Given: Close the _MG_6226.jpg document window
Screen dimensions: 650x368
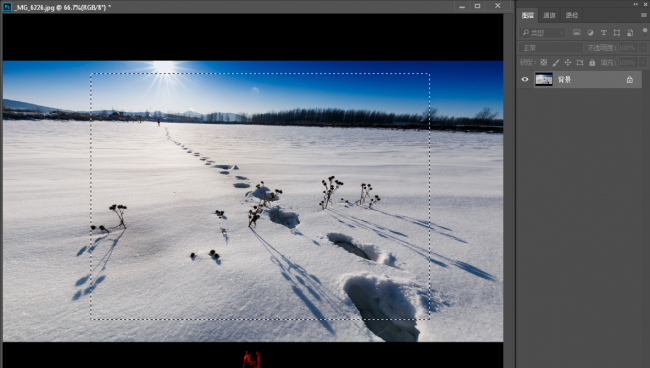Looking at the screenshot, I should [x=497, y=6].
